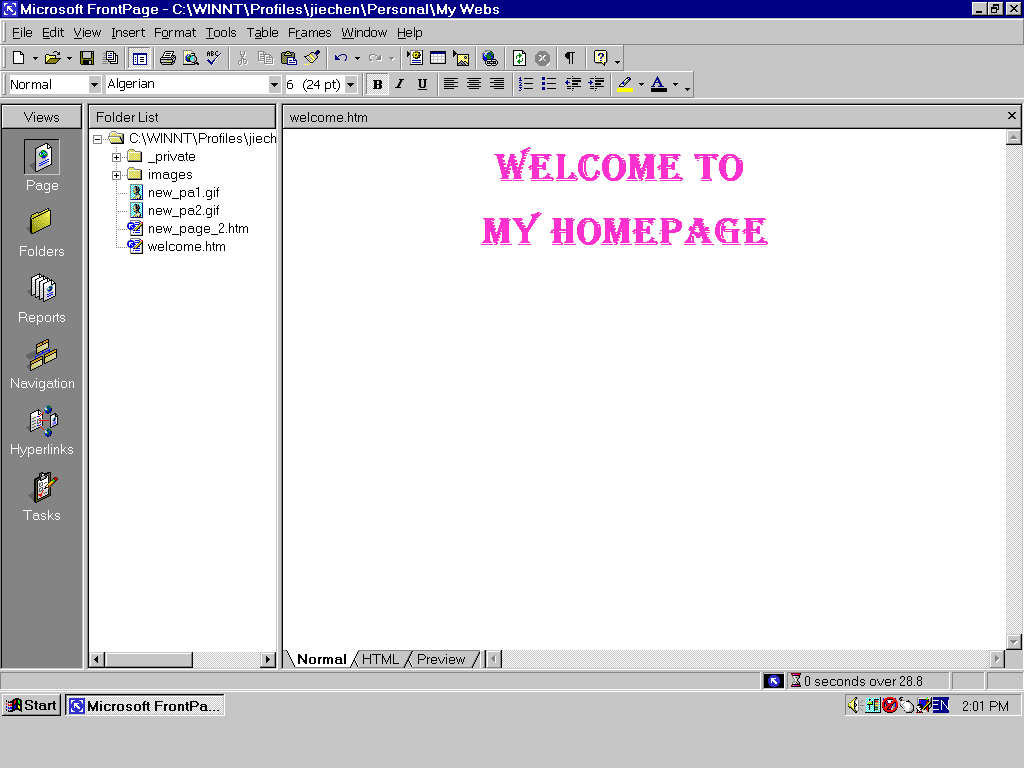Click the Insert Table icon
The width and height of the screenshot is (1024, 768).
[438, 58]
